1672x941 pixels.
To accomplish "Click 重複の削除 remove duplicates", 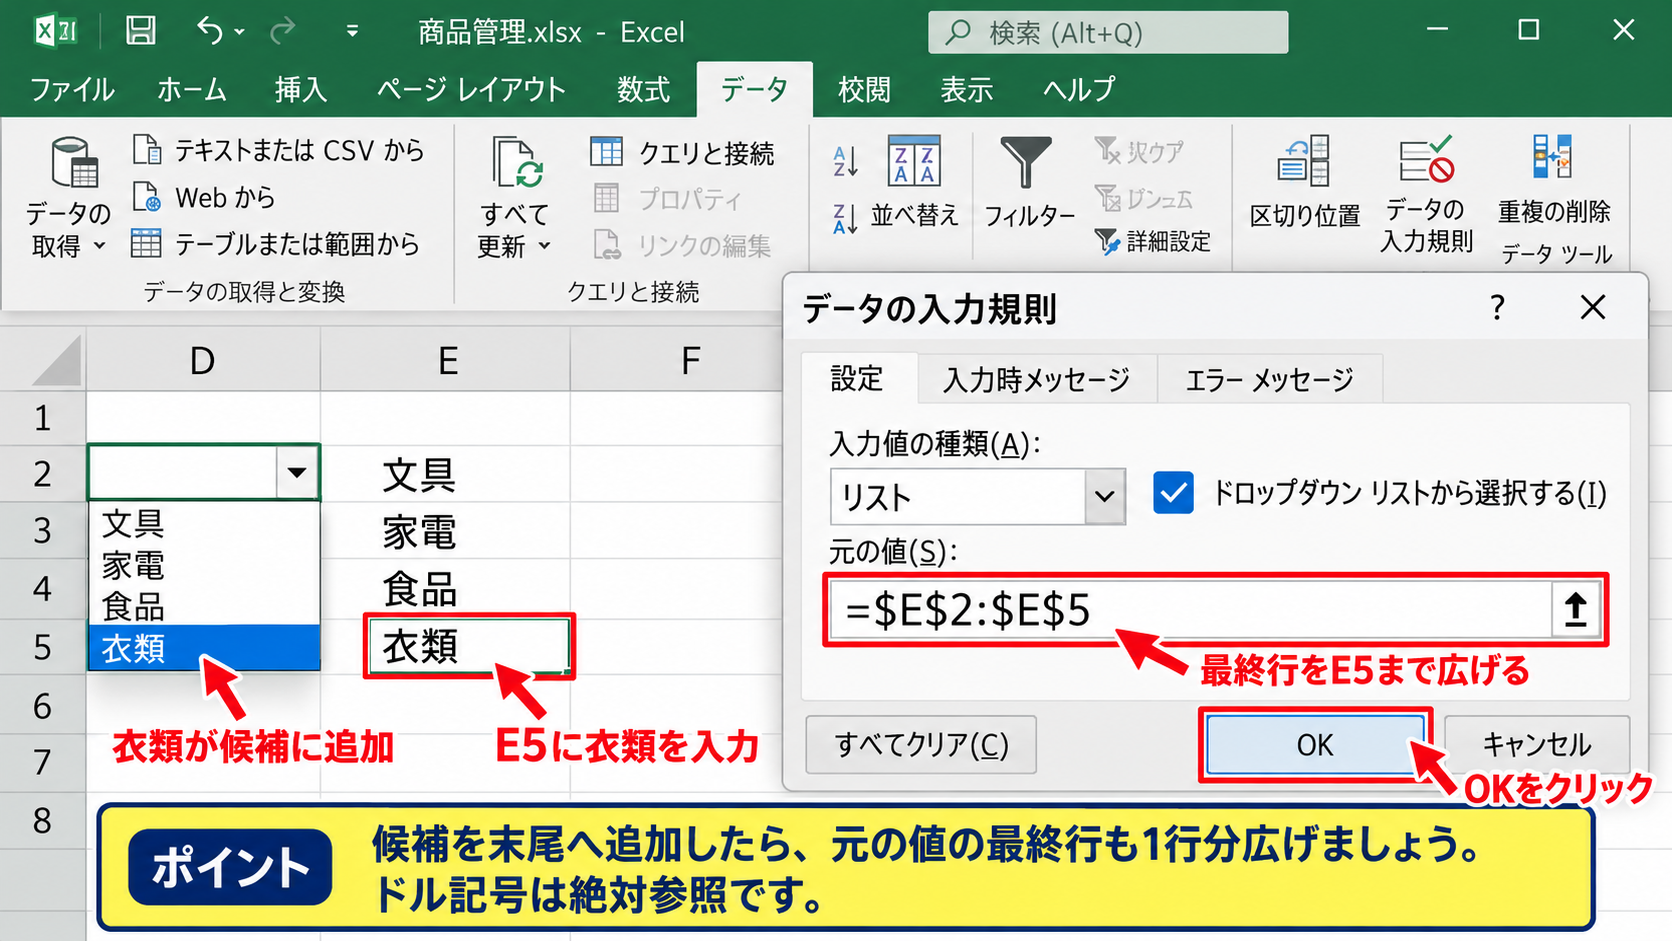I will (1554, 181).
